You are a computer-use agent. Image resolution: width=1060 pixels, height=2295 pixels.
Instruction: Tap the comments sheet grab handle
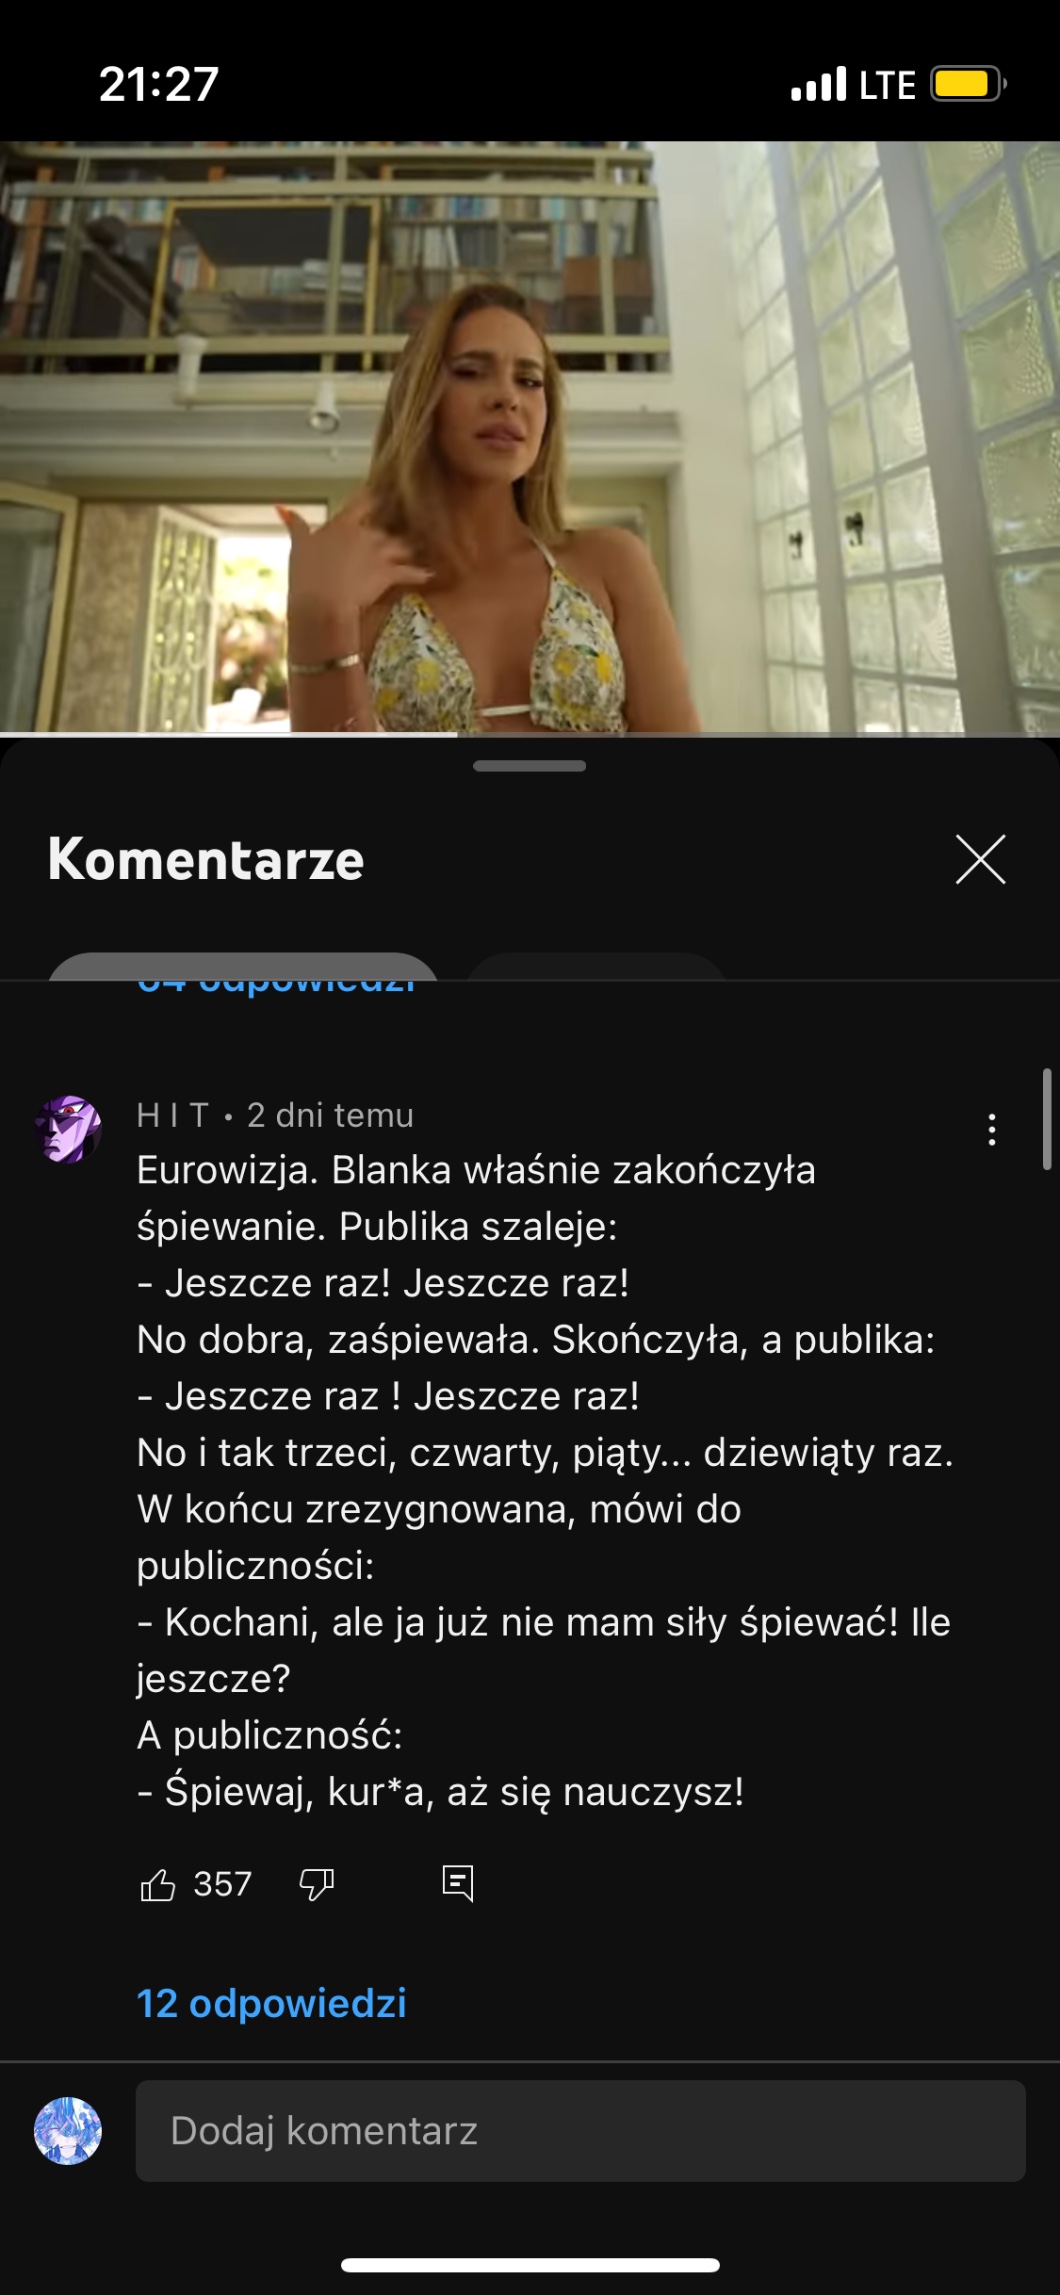coord(530,766)
